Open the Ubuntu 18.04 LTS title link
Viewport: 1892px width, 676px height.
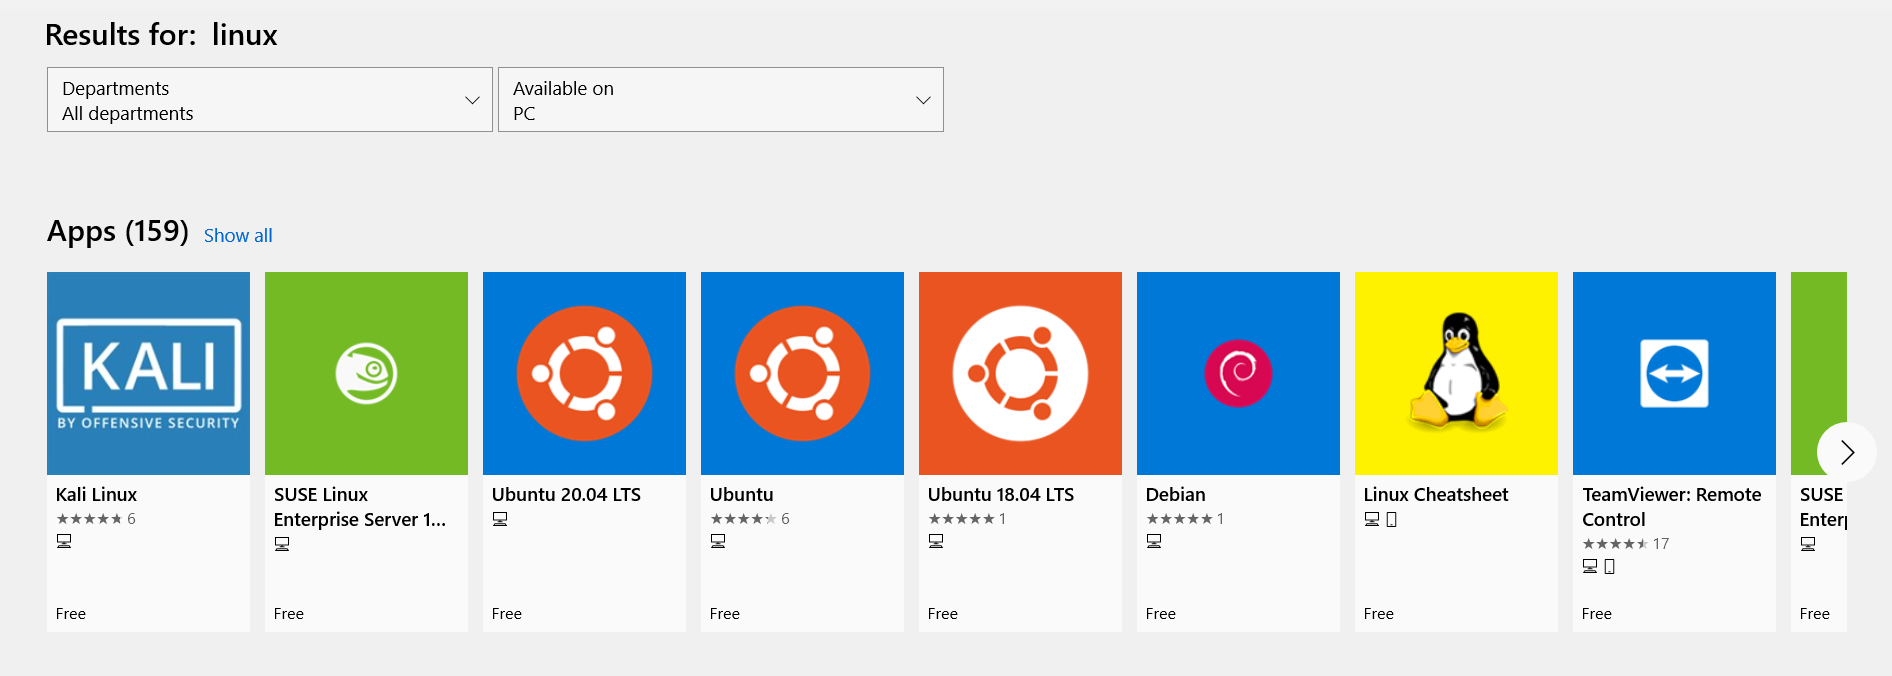point(1001,494)
